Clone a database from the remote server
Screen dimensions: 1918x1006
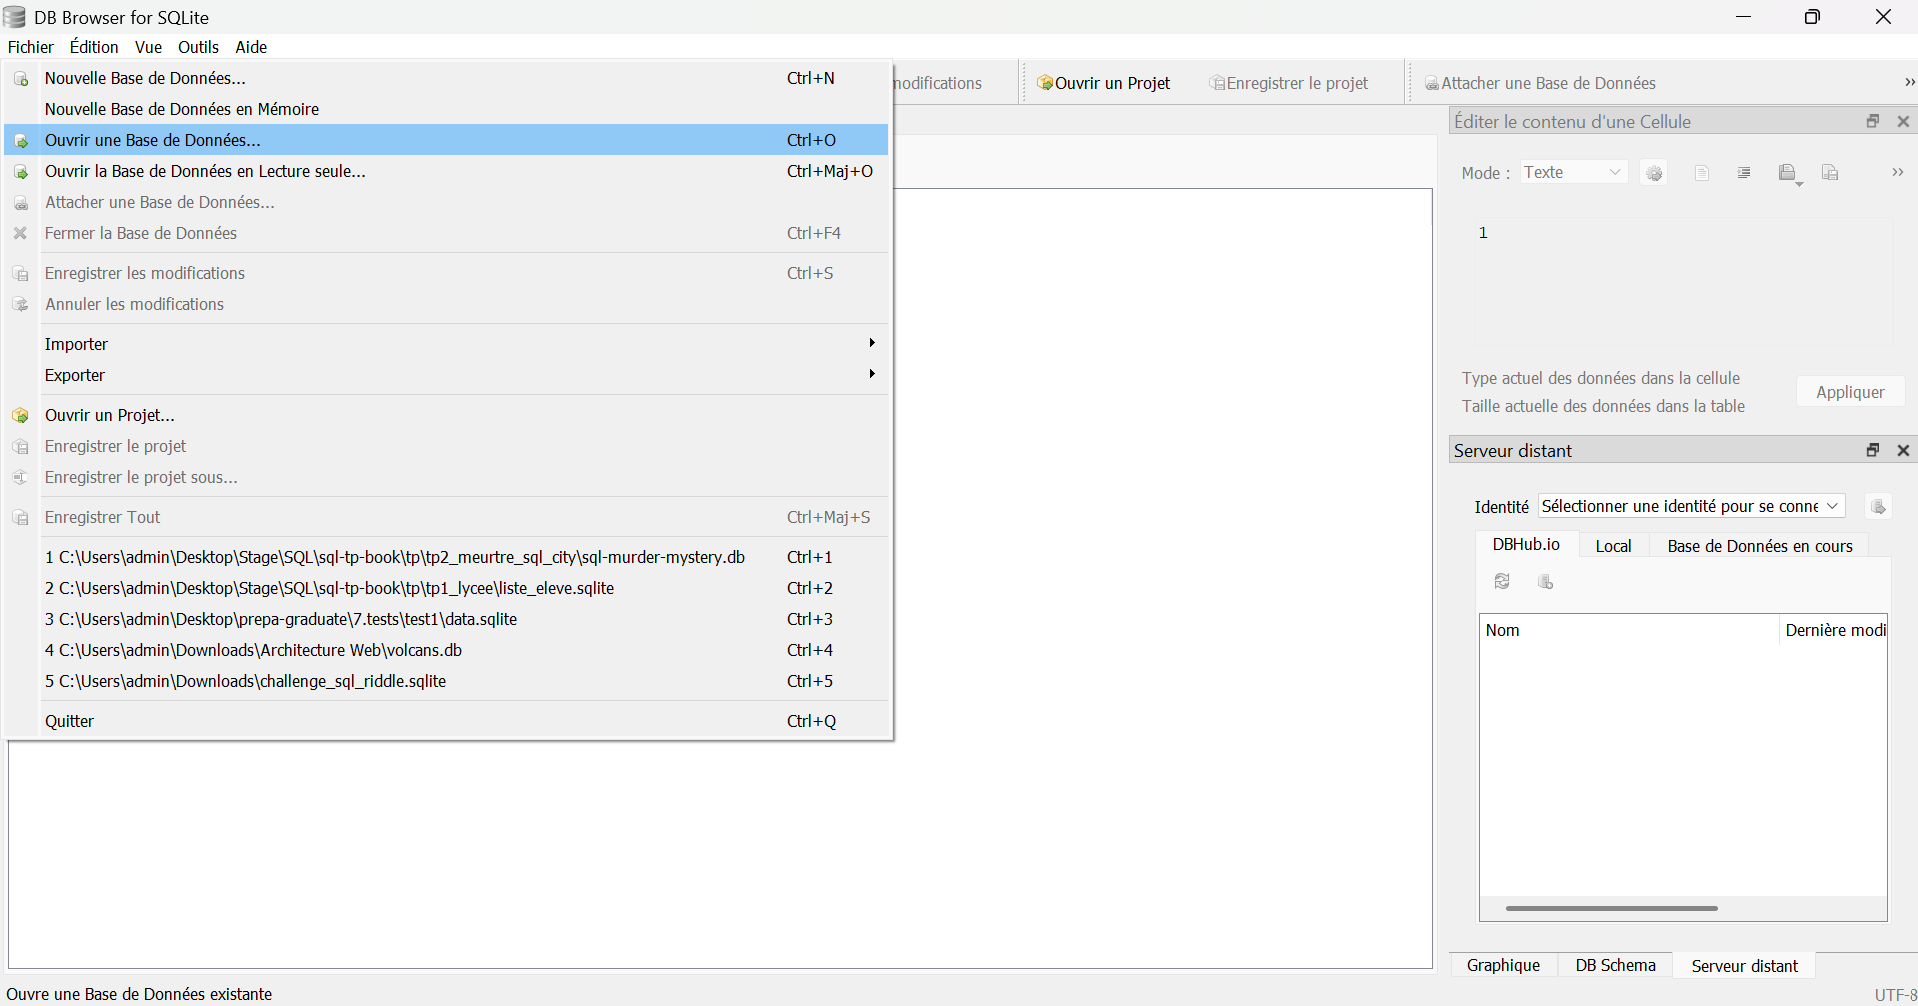1546,581
